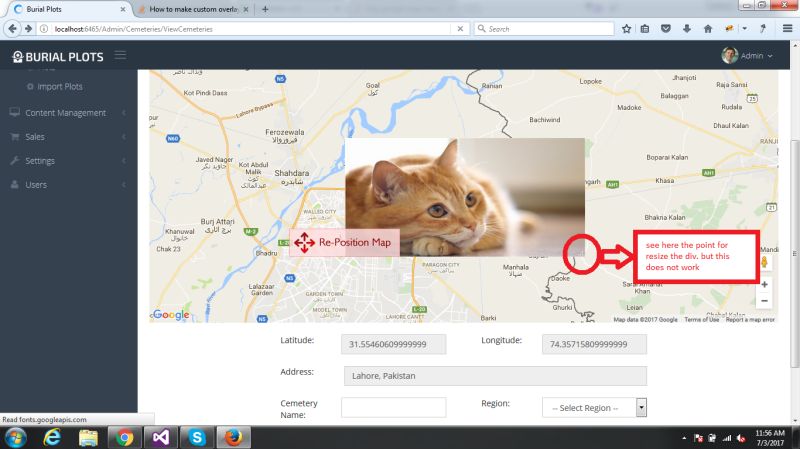Open the bookmarks list icon
The width and height of the screenshot is (800, 449).
pyautogui.click(x=645, y=29)
